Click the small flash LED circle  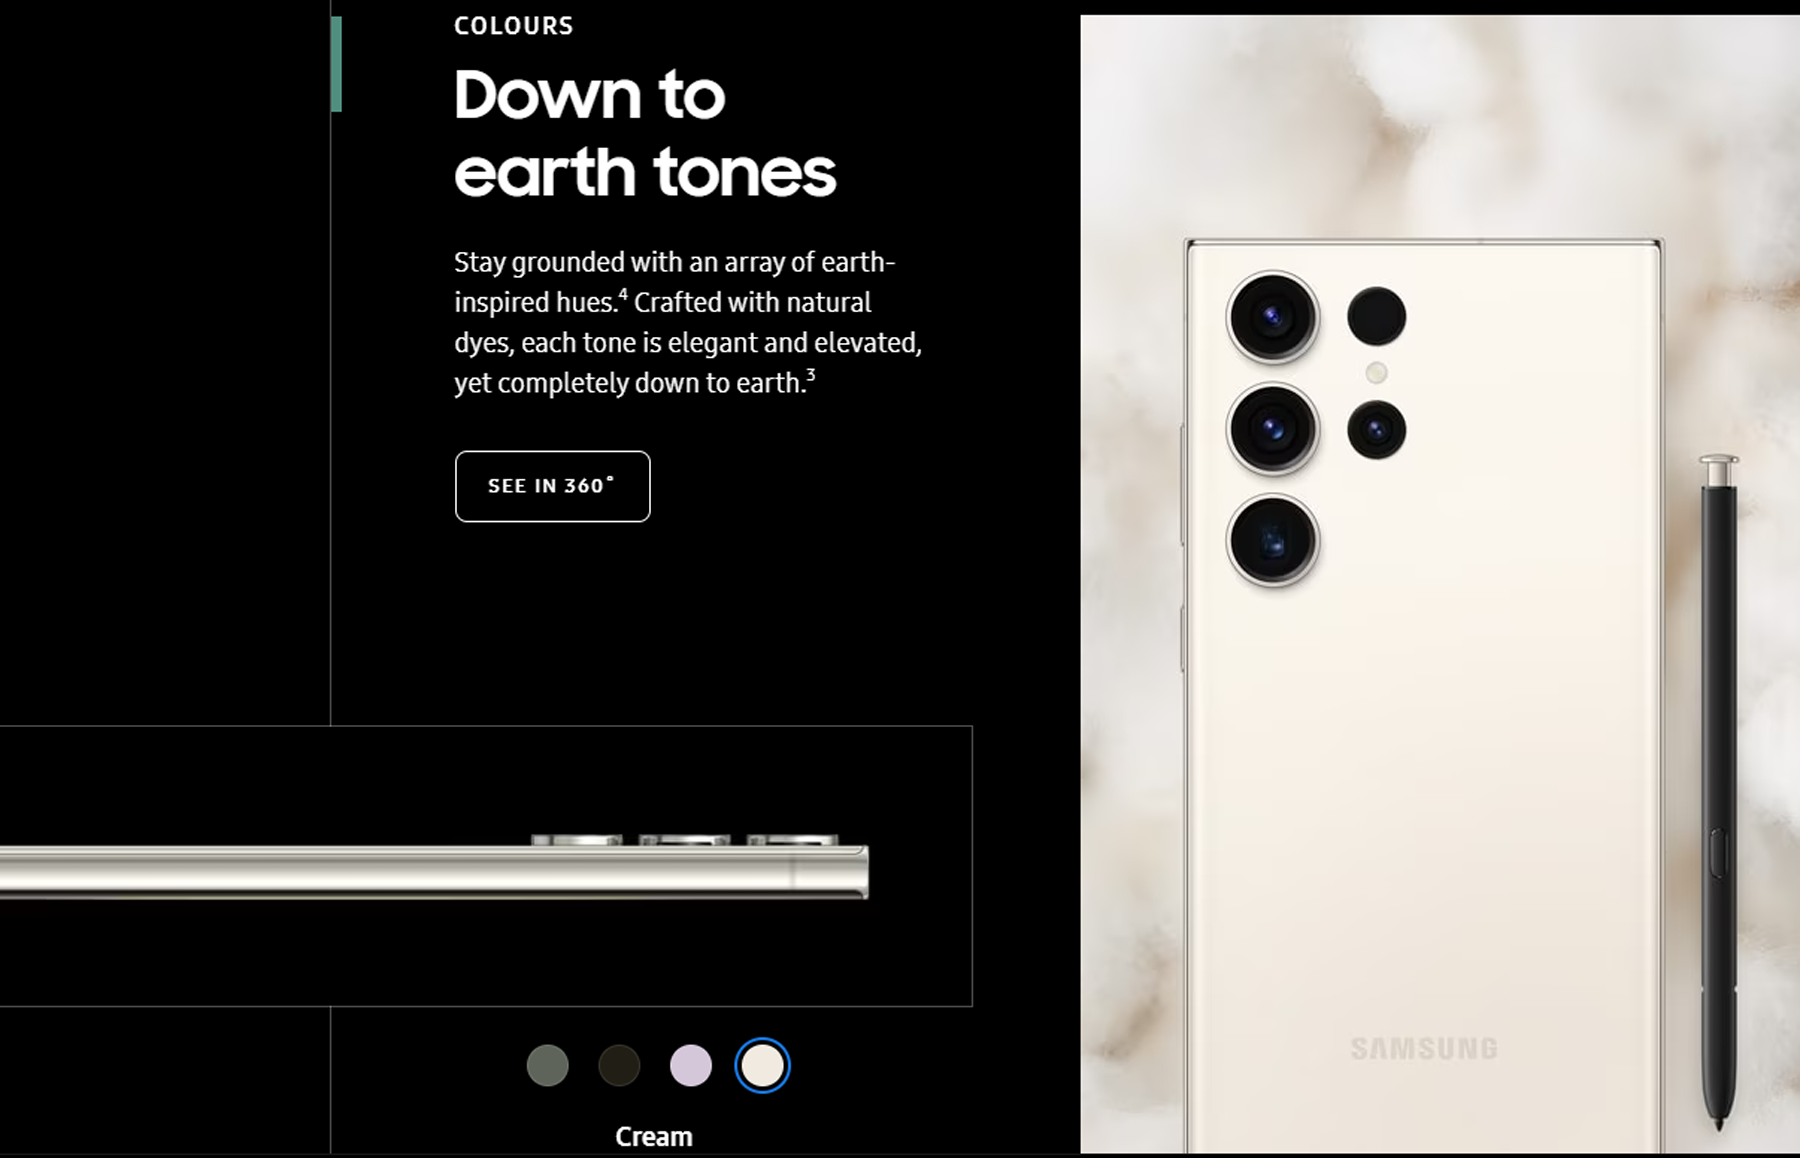tap(1377, 373)
